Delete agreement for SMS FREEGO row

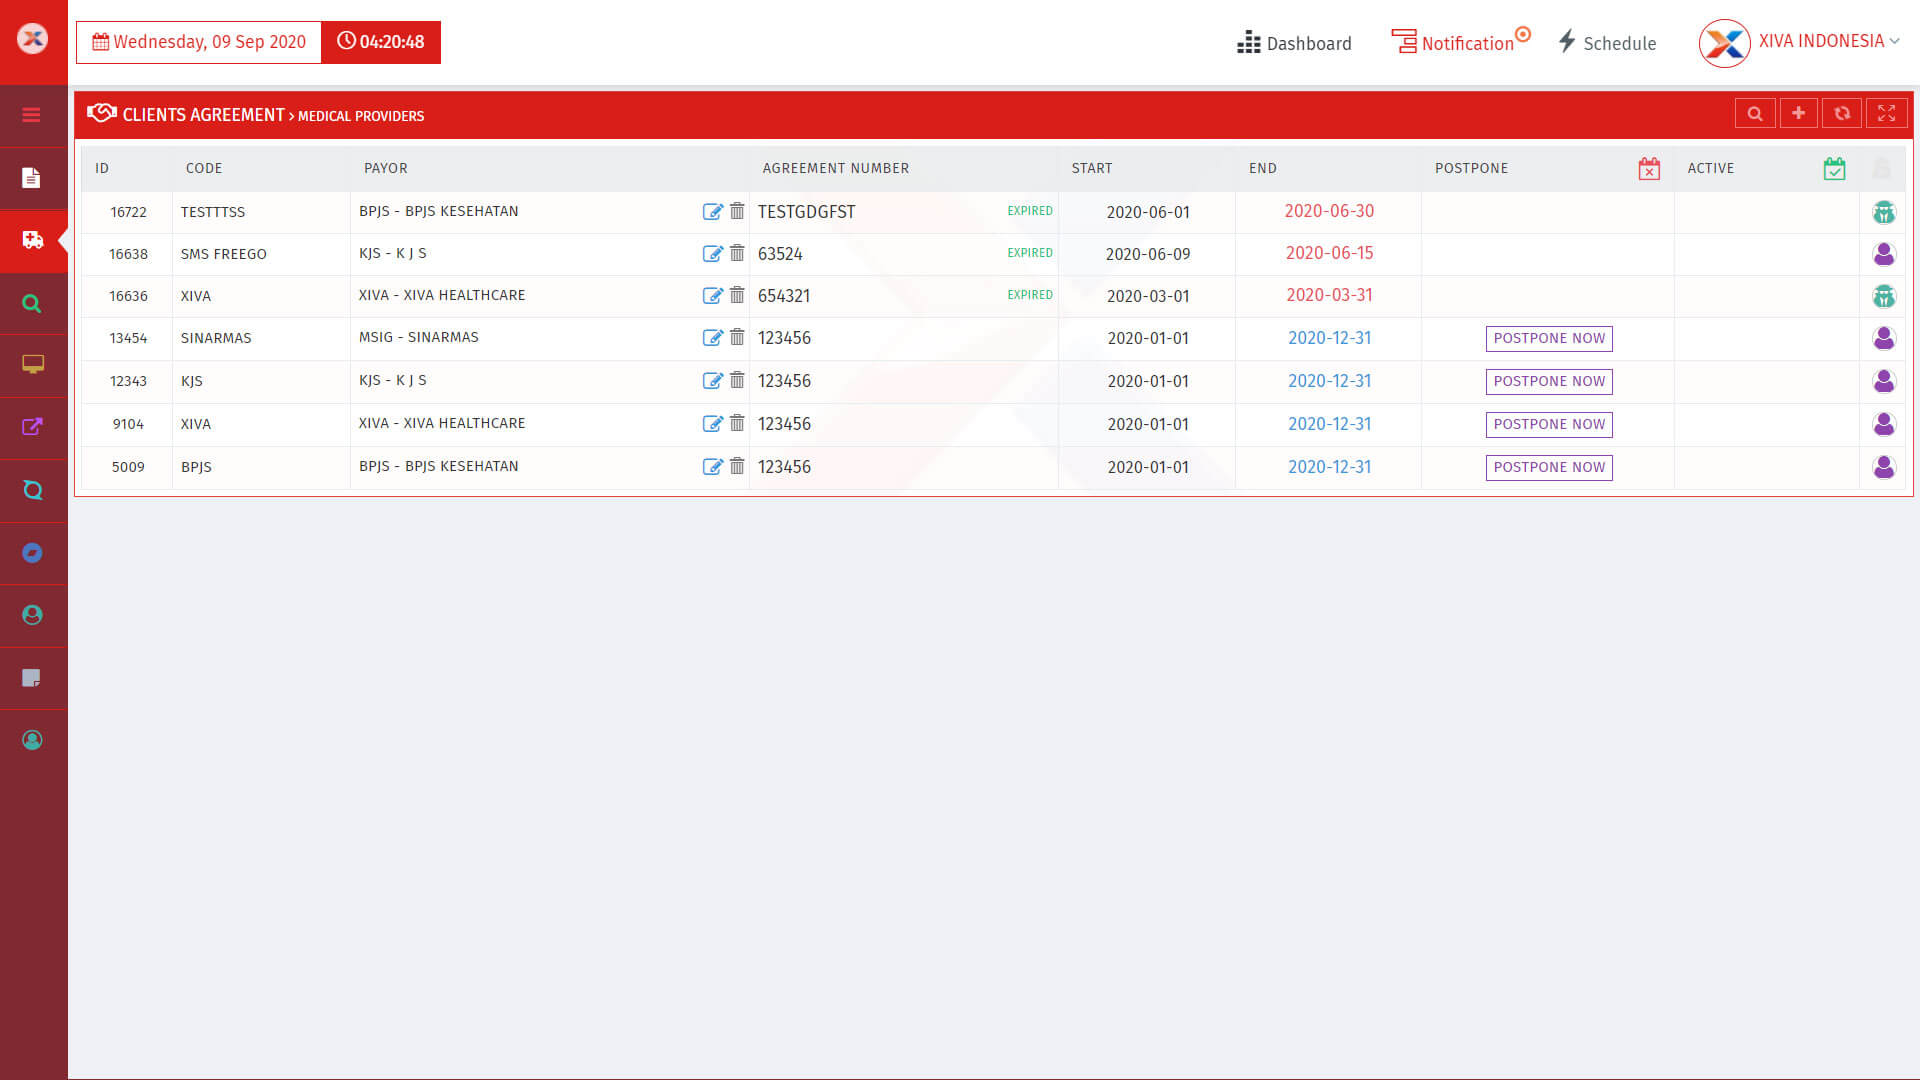coord(737,253)
